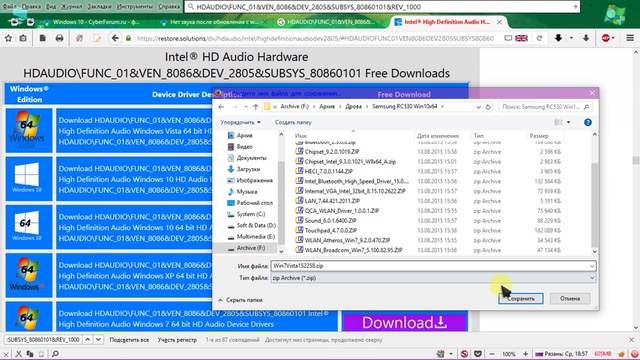Screen dimensions: 640x360
Task: Sort by 'Дата изменения' column header
Action: 438,136
